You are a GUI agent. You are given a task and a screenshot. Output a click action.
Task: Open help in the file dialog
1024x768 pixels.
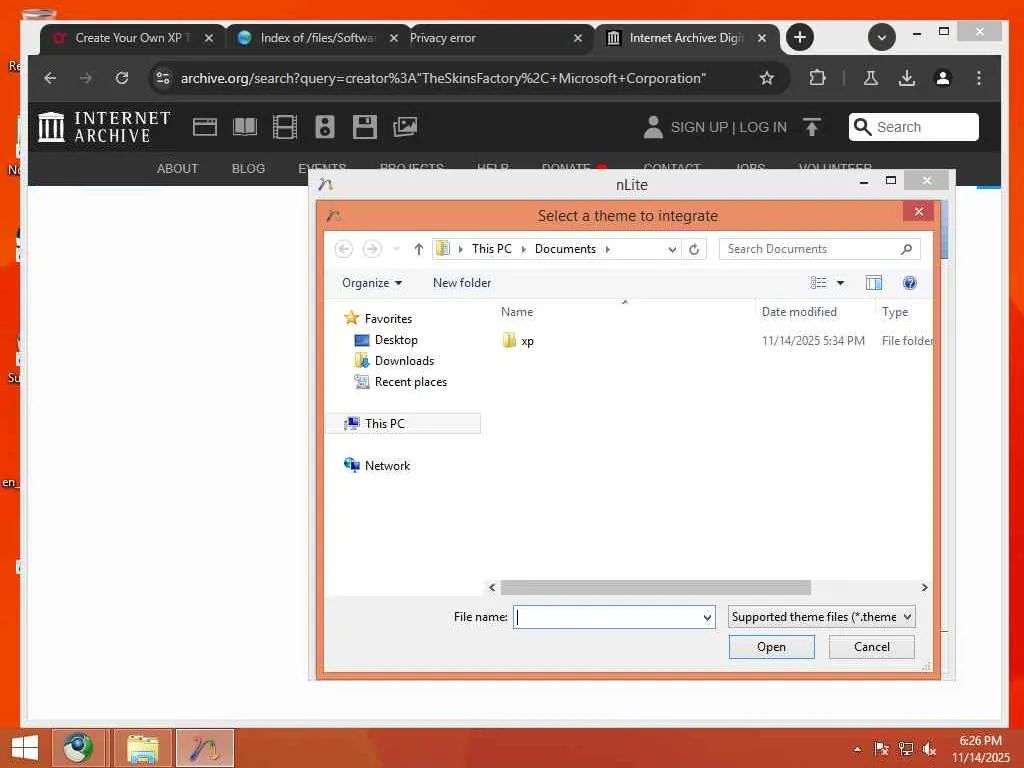(x=909, y=283)
